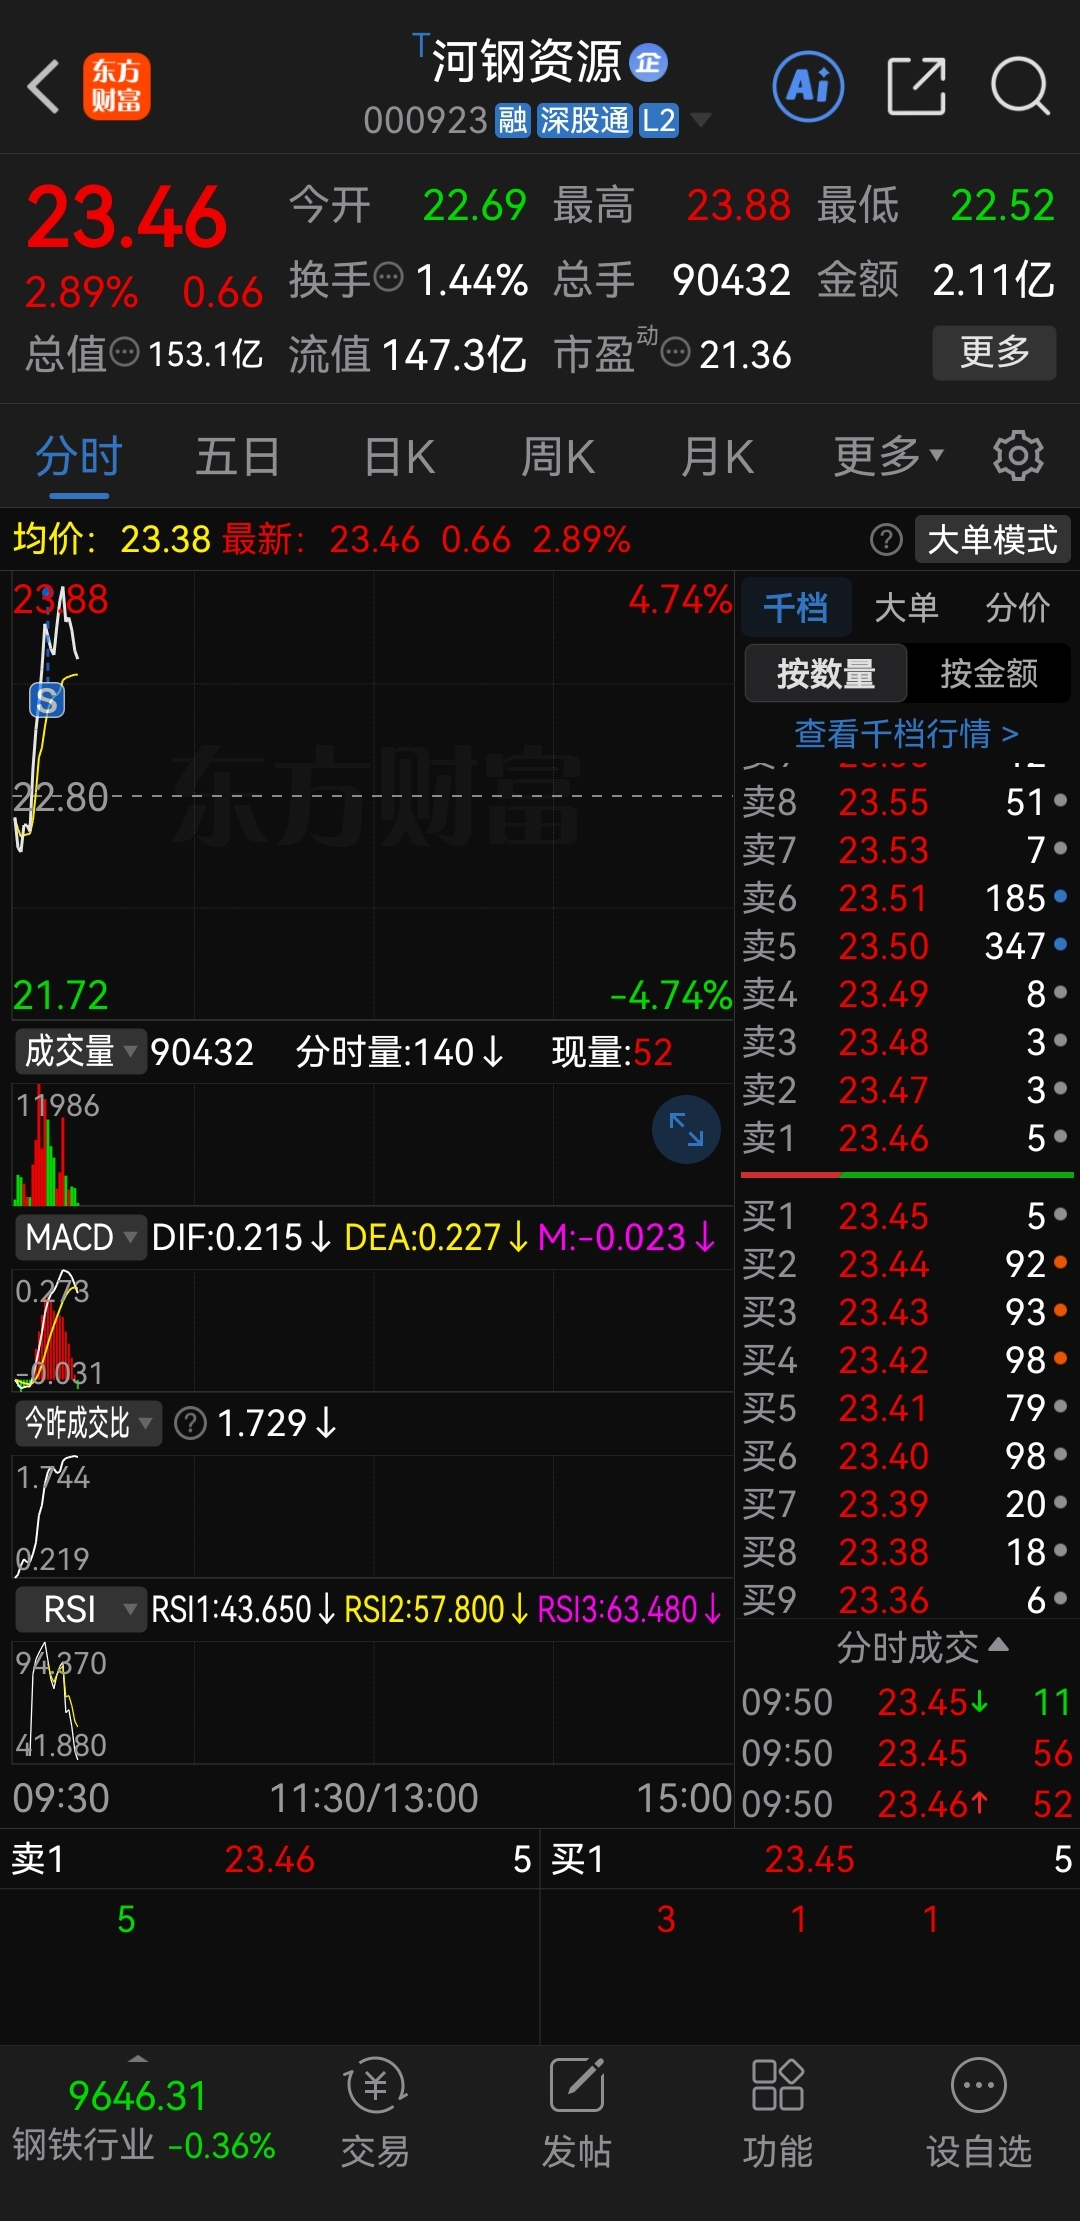Tap the 更多 button in quote header

994,352
